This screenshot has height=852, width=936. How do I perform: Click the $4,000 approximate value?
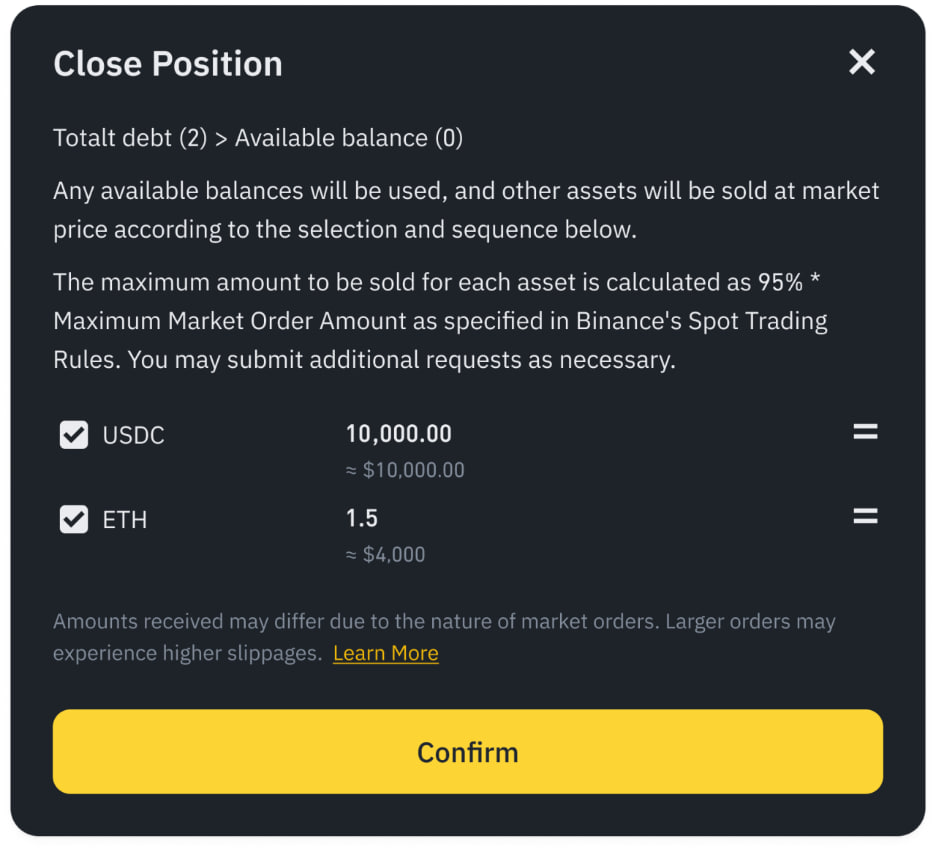tap(386, 554)
